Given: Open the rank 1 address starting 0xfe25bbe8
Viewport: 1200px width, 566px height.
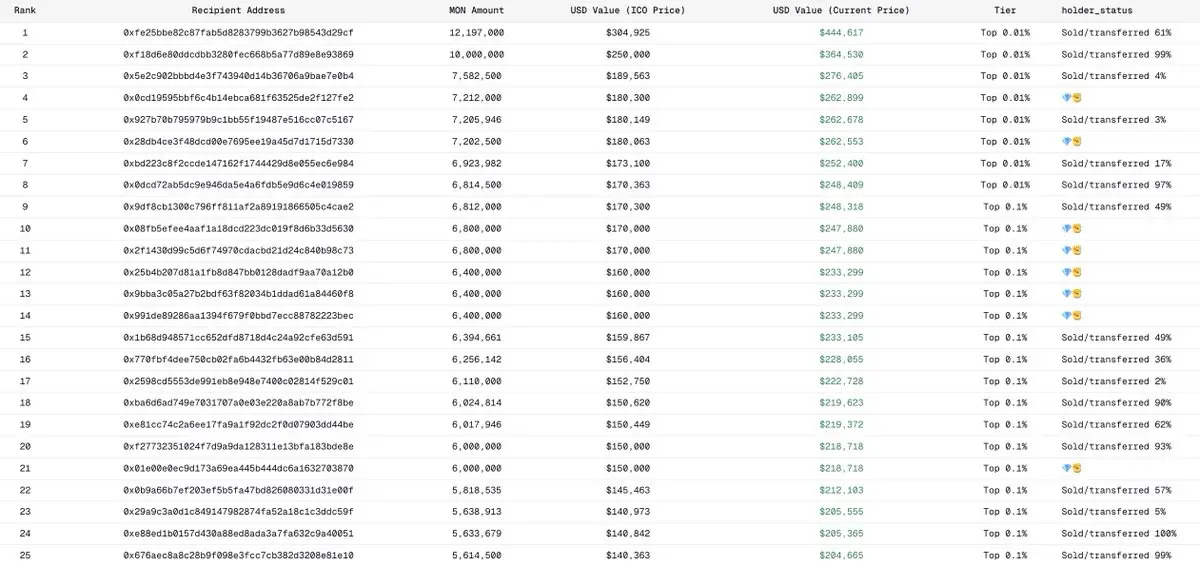Looking at the screenshot, I should pos(238,33).
